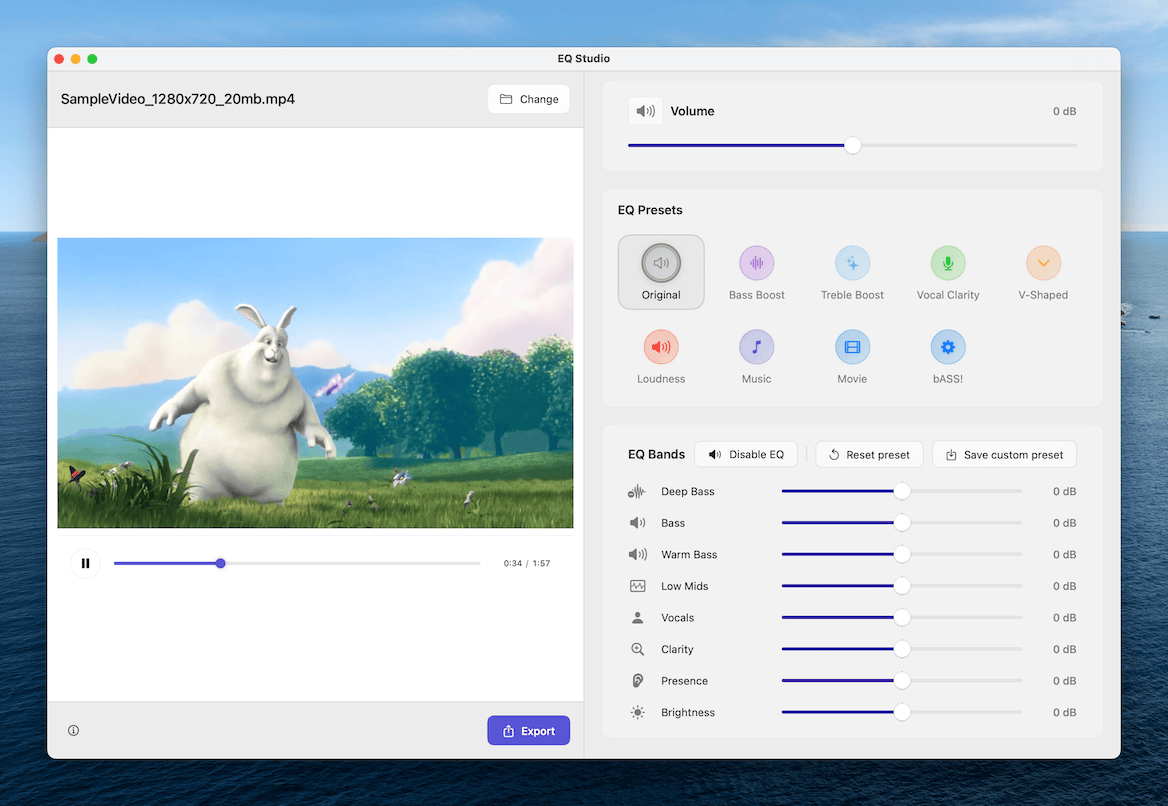Click the Presence band label

coord(685,681)
